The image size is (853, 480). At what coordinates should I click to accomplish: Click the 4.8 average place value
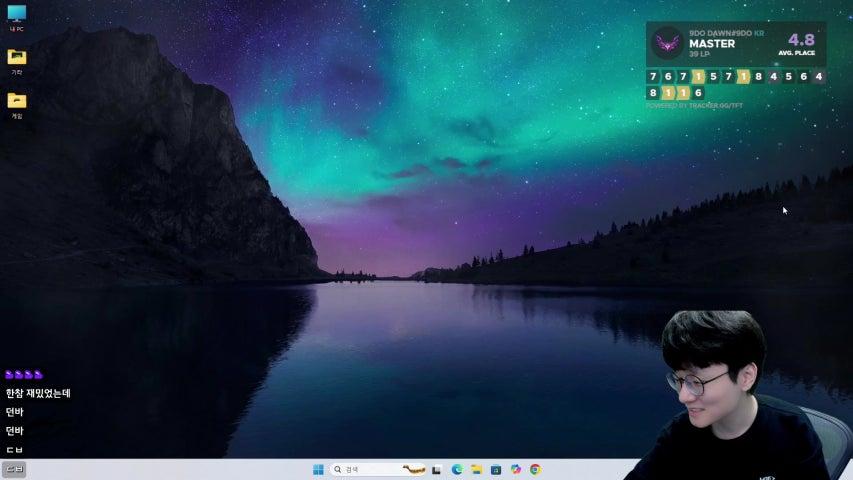pyautogui.click(x=801, y=40)
